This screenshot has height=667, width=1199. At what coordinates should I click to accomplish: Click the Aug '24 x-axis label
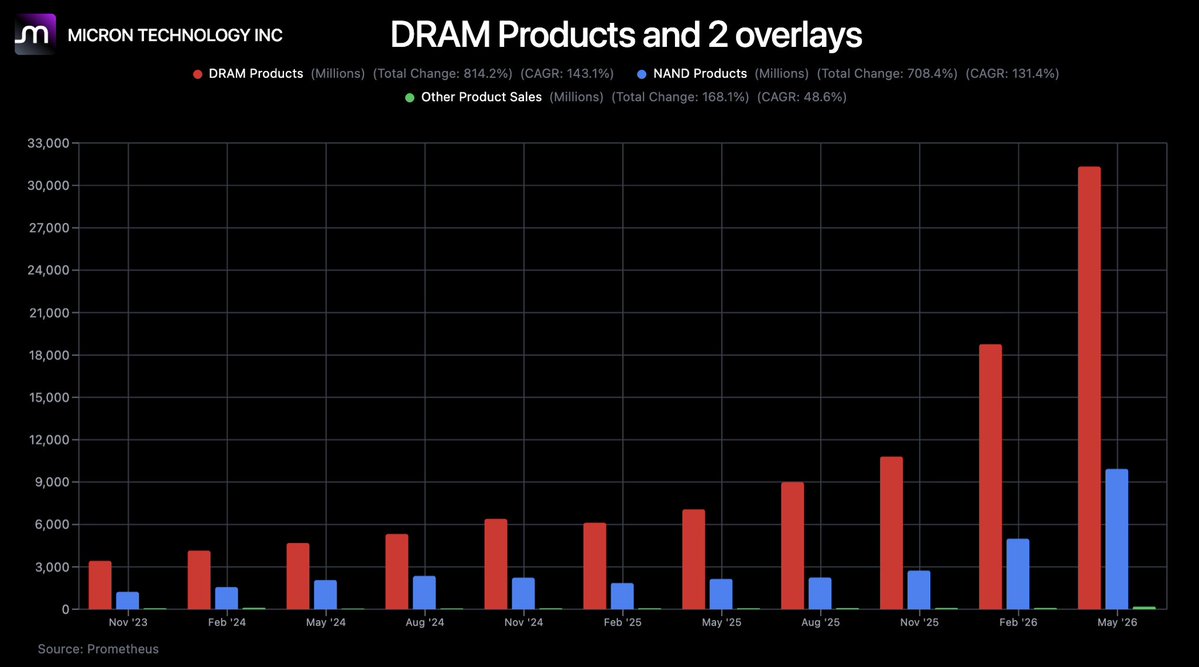point(425,623)
